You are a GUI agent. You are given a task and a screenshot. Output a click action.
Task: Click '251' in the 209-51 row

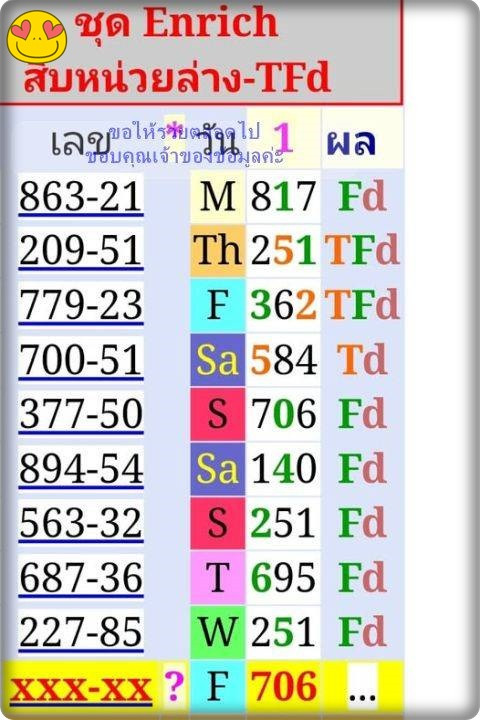(x=283, y=251)
